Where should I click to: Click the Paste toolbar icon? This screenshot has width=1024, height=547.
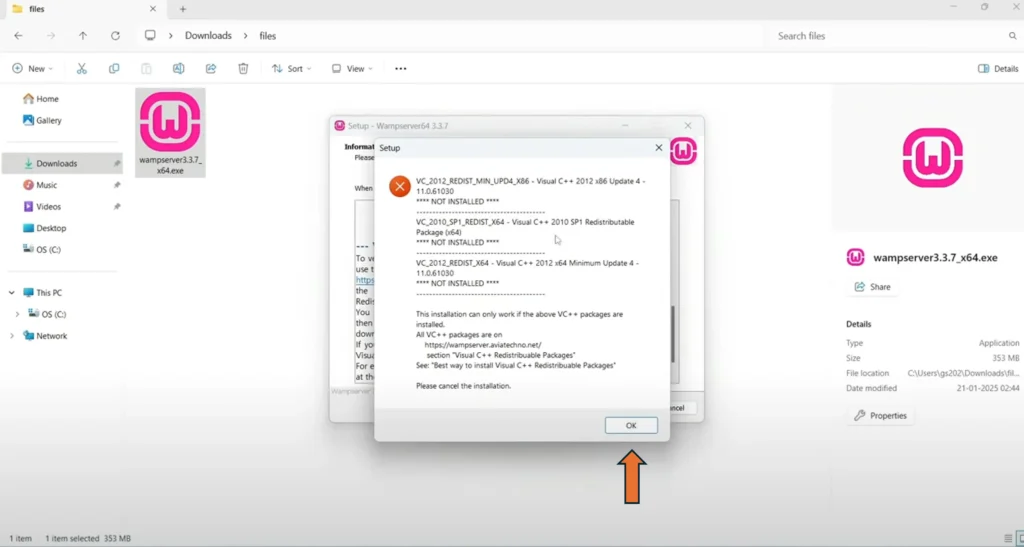tap(146, 69)
